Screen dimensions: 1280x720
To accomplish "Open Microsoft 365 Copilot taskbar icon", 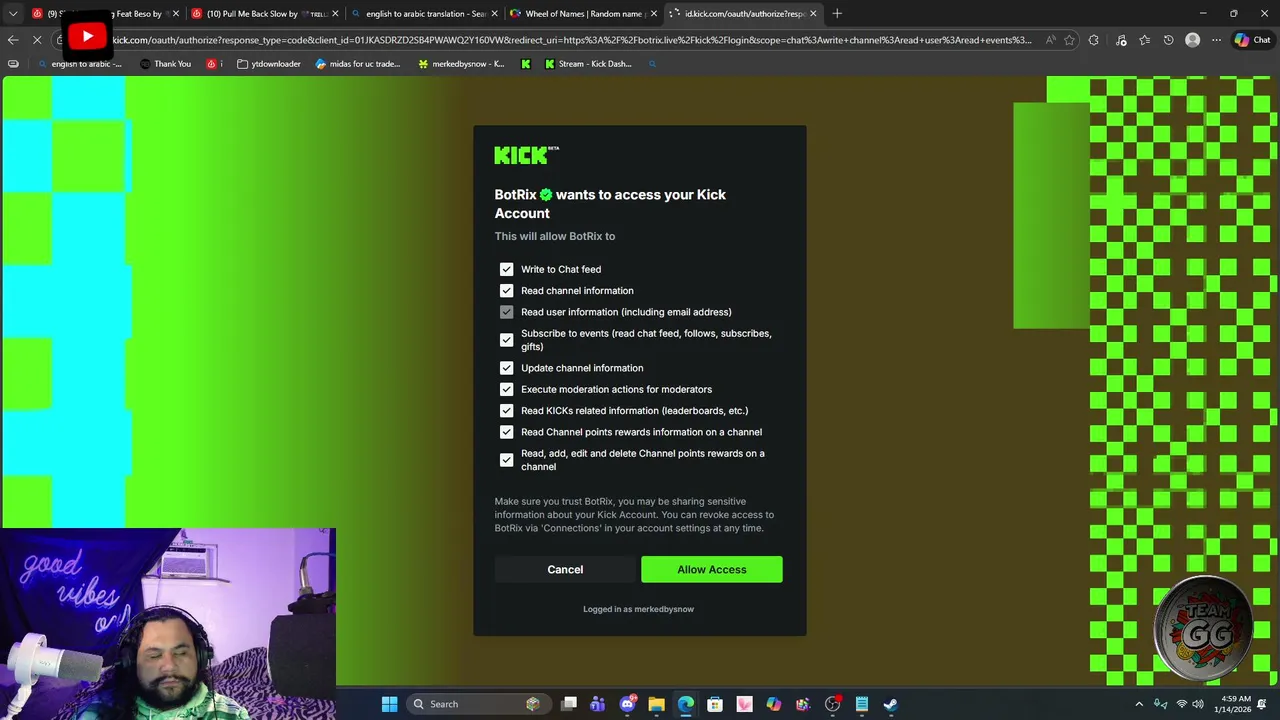I will 774,704.
